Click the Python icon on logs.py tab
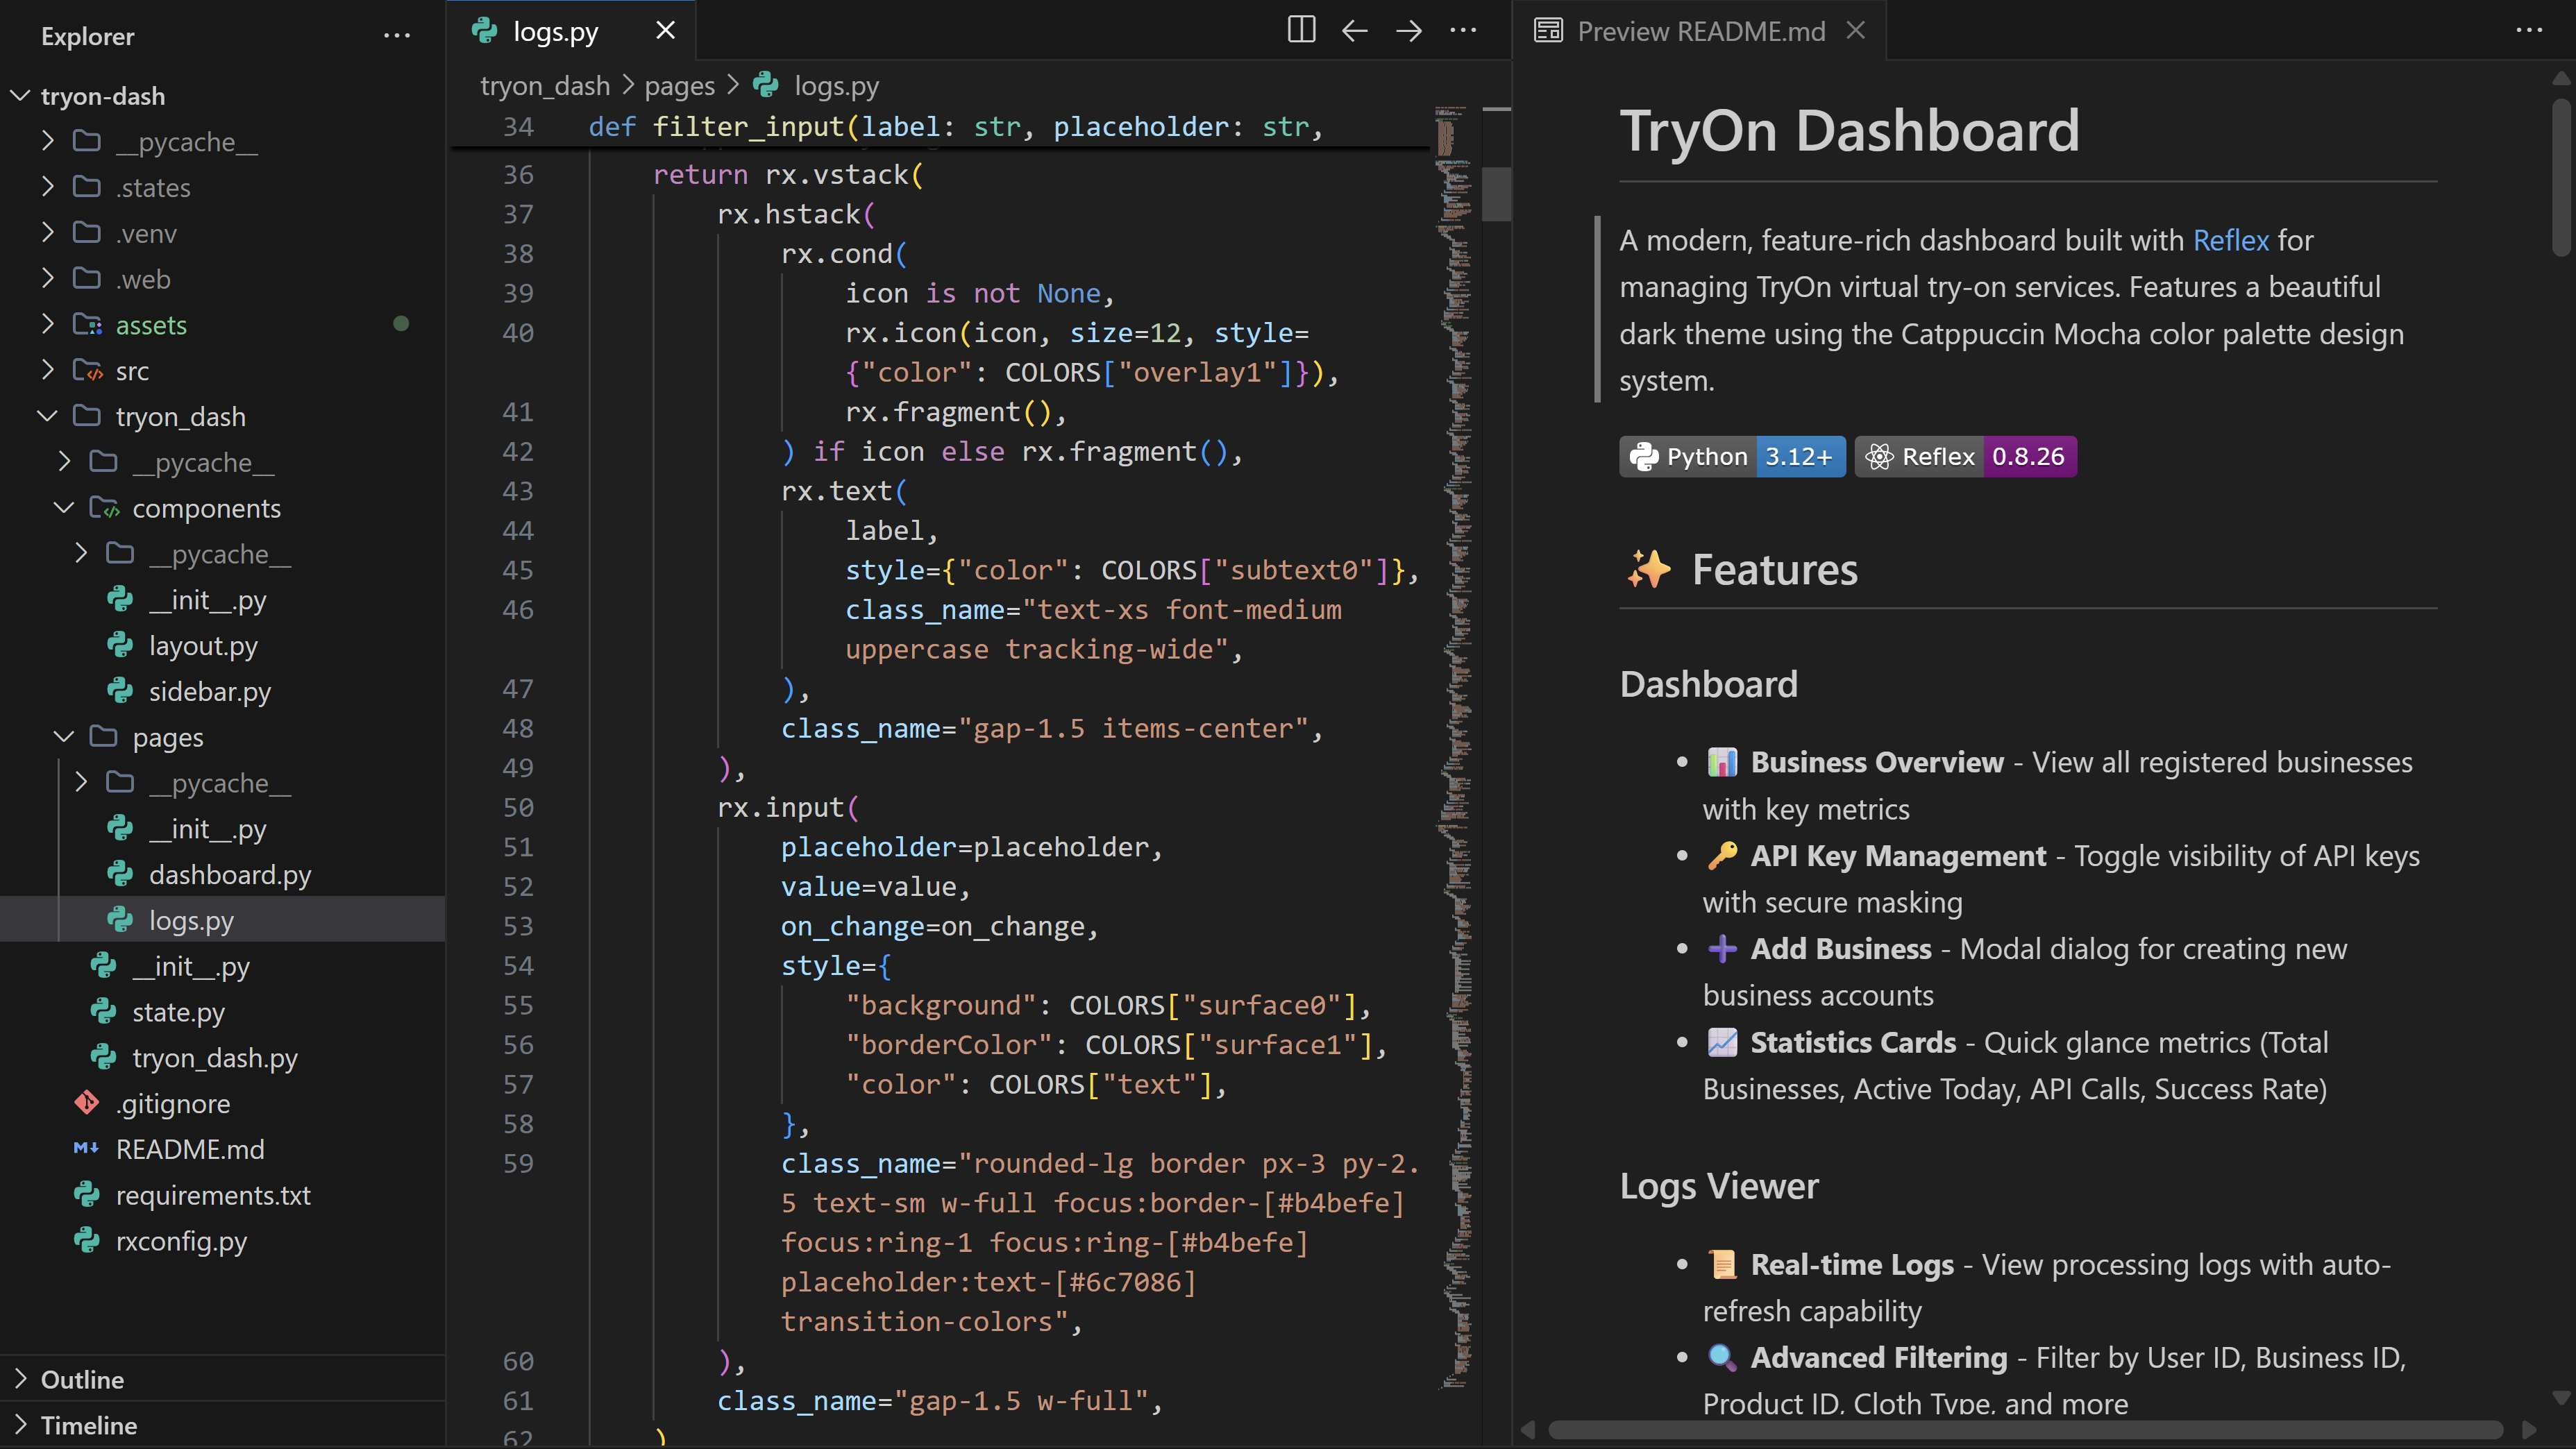The width and height of the screenshot is (2576, 1449). 485,30
